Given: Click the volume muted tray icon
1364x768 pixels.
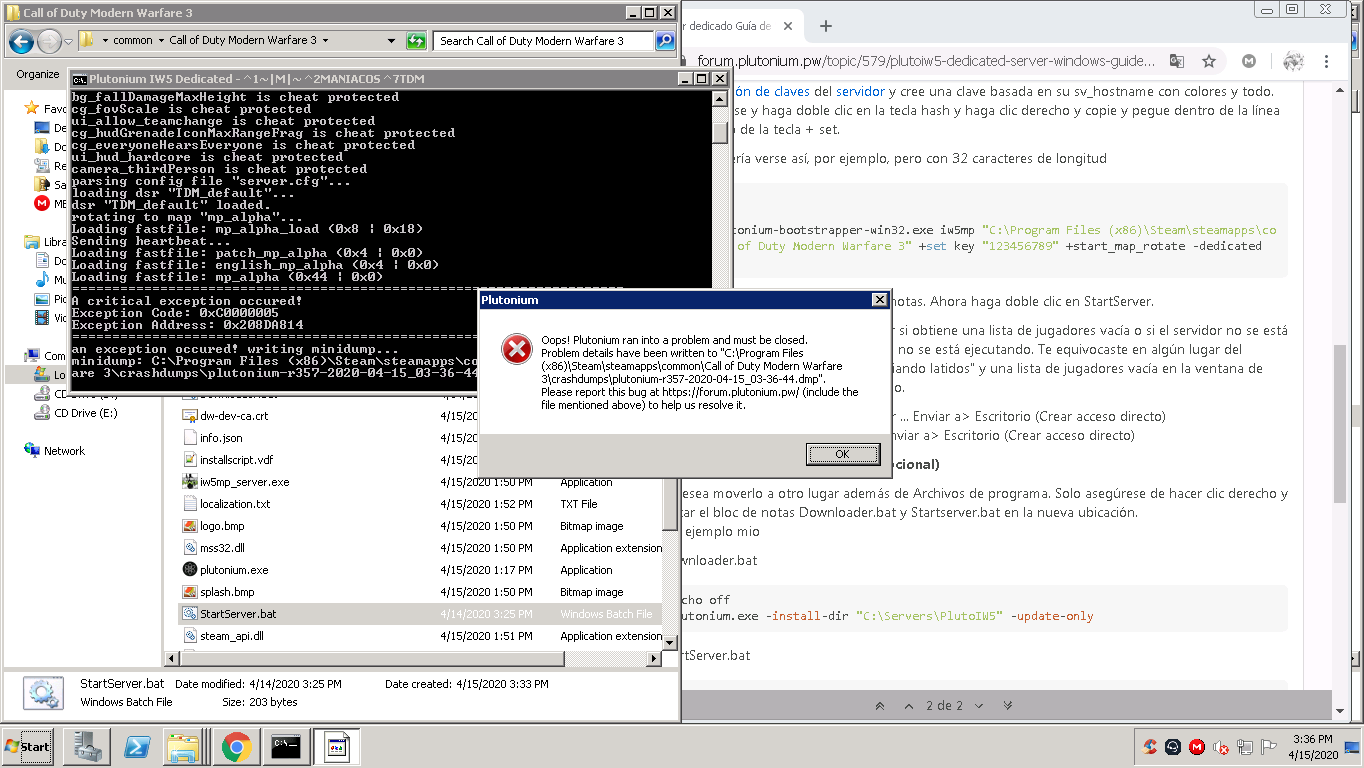Looking at the screenshot, I should (x=1220, y=746).
